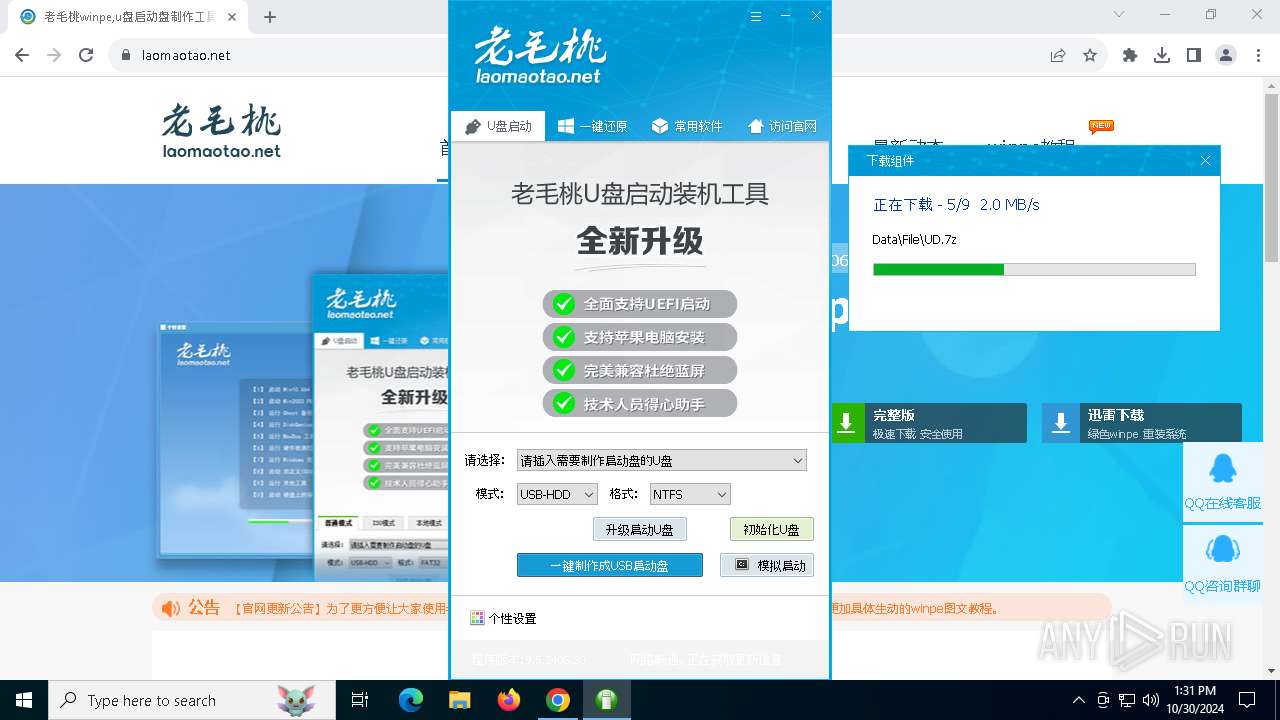Switch to the laomaotao app on taskbar
This screenshot has width=1280, height=720.
tap(607, 700)
